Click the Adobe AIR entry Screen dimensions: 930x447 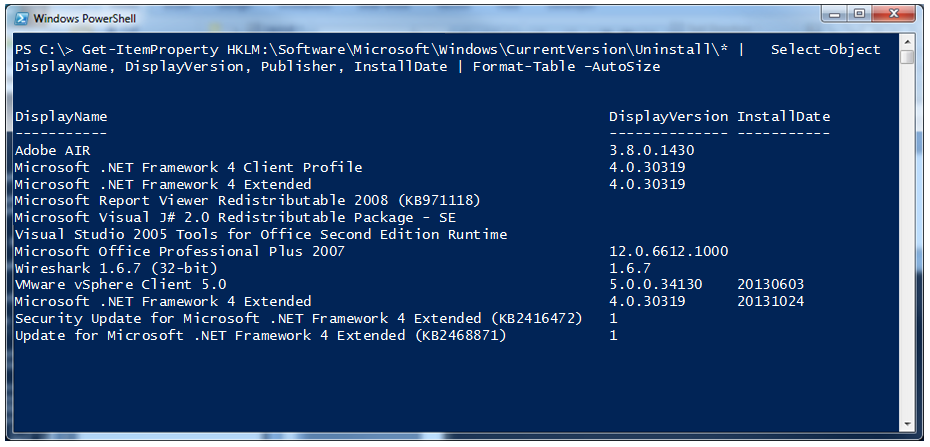click(53, 151)
